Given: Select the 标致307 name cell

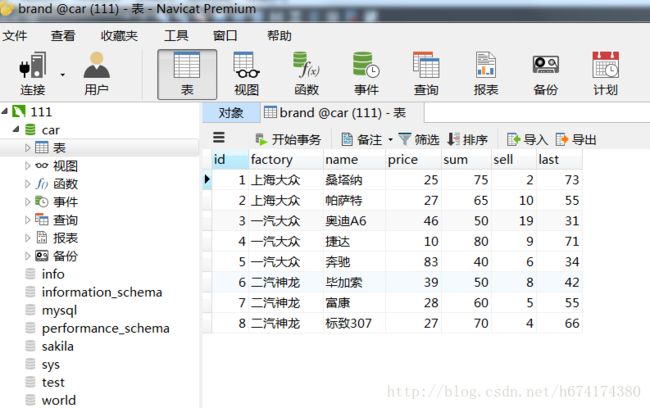Looking at the screenshot, I should tap(354, 323).
